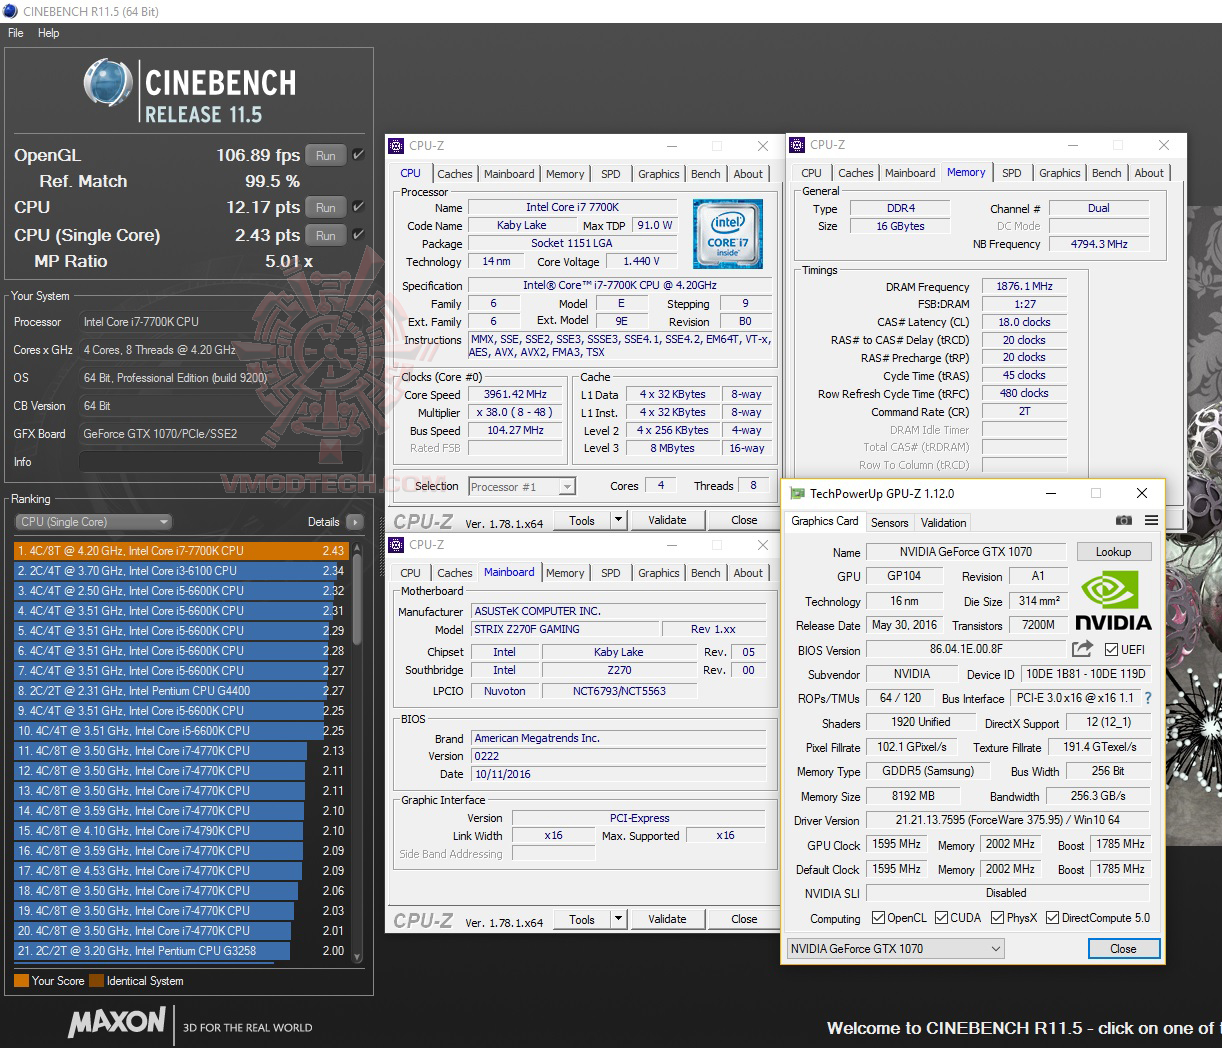Click the NVIDIA logo in GPU-Z

1113,600
